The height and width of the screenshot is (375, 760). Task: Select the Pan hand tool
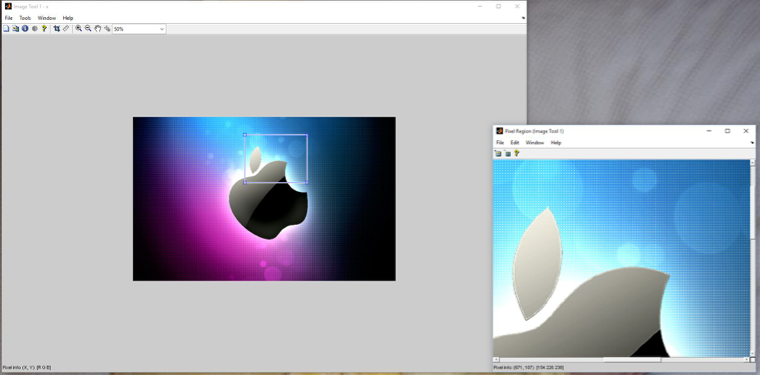pyautogui.click(x=97, y=29)
